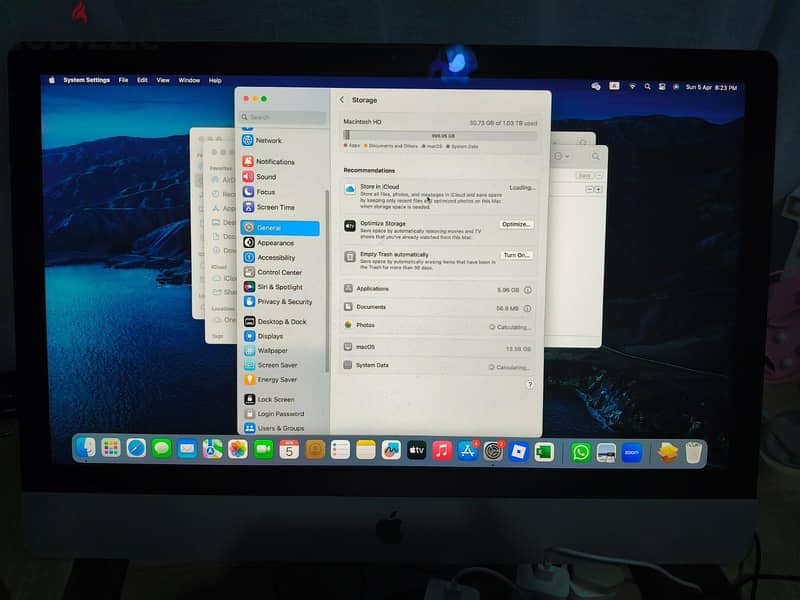
Task: Click the Store in iCloud cloud icon
Action: [x=350, y=189]
